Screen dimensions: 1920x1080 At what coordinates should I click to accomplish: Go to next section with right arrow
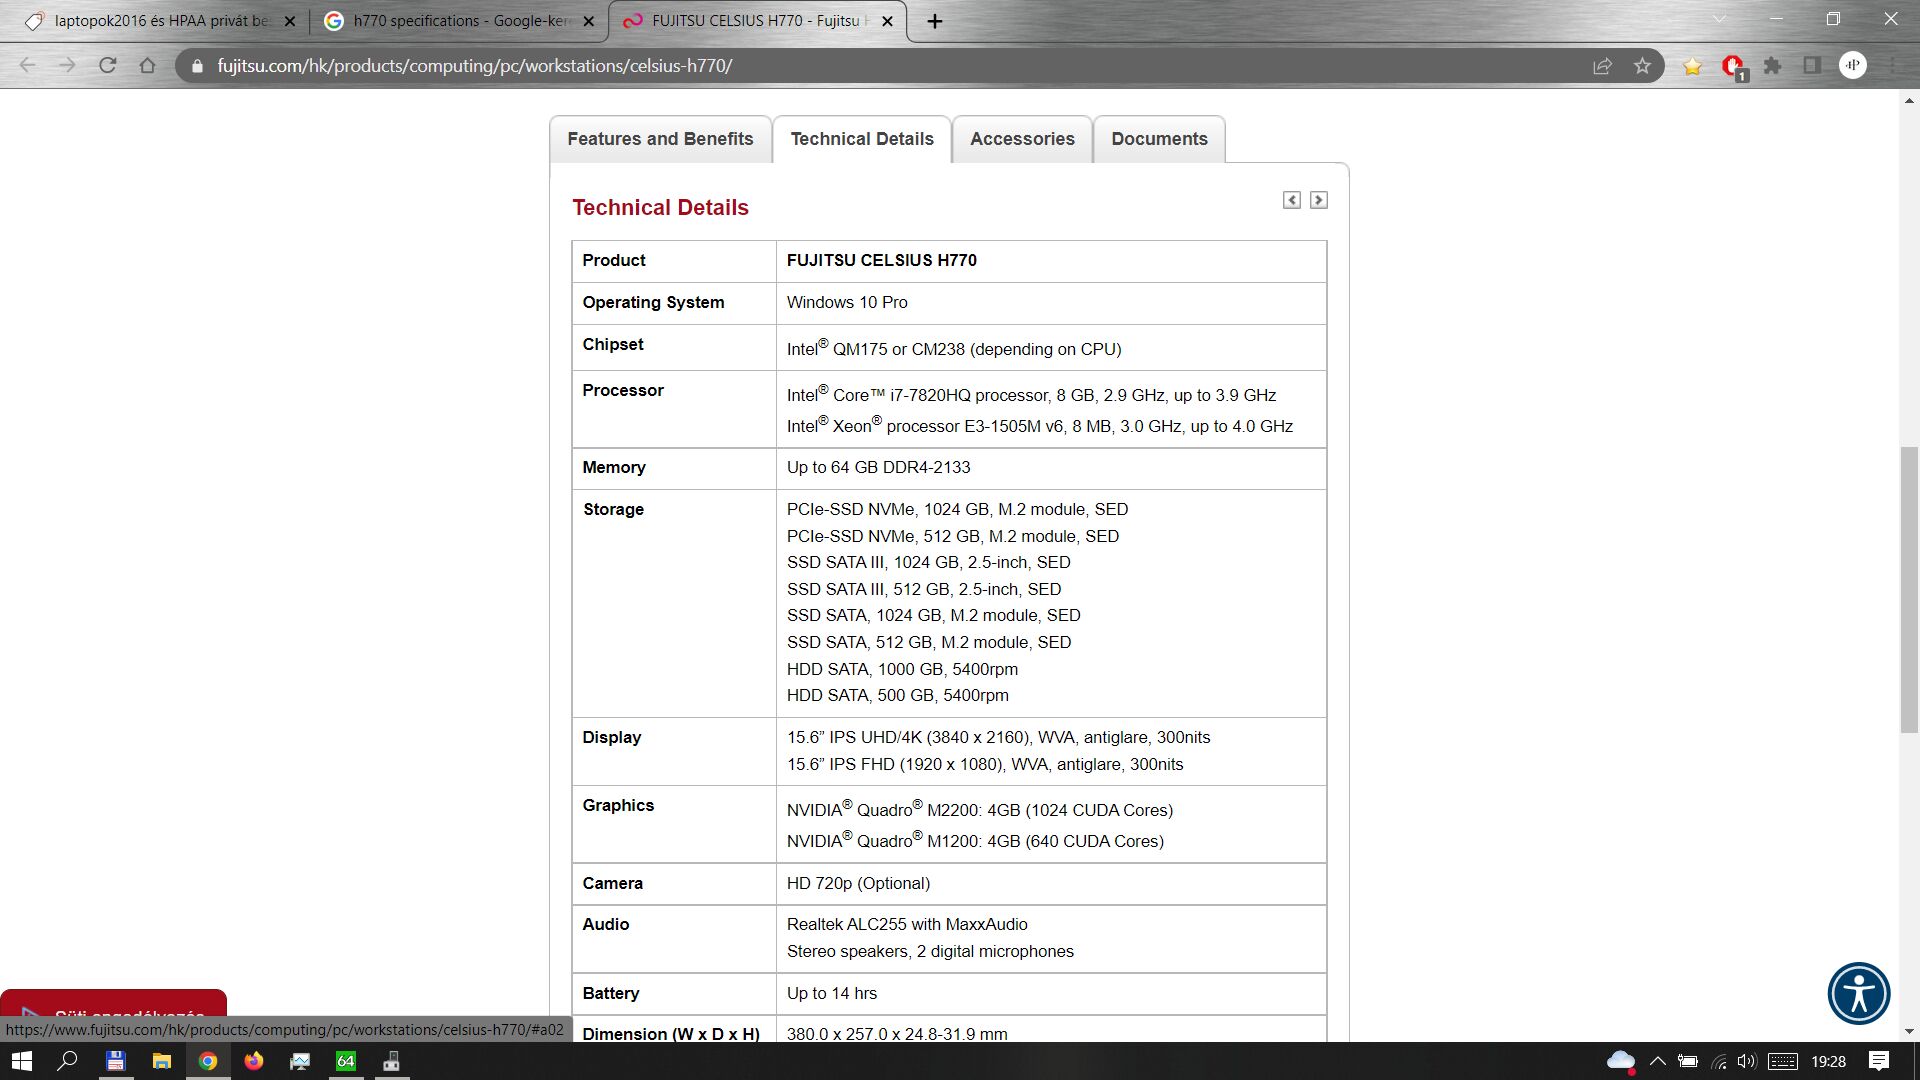(1319, 200)
